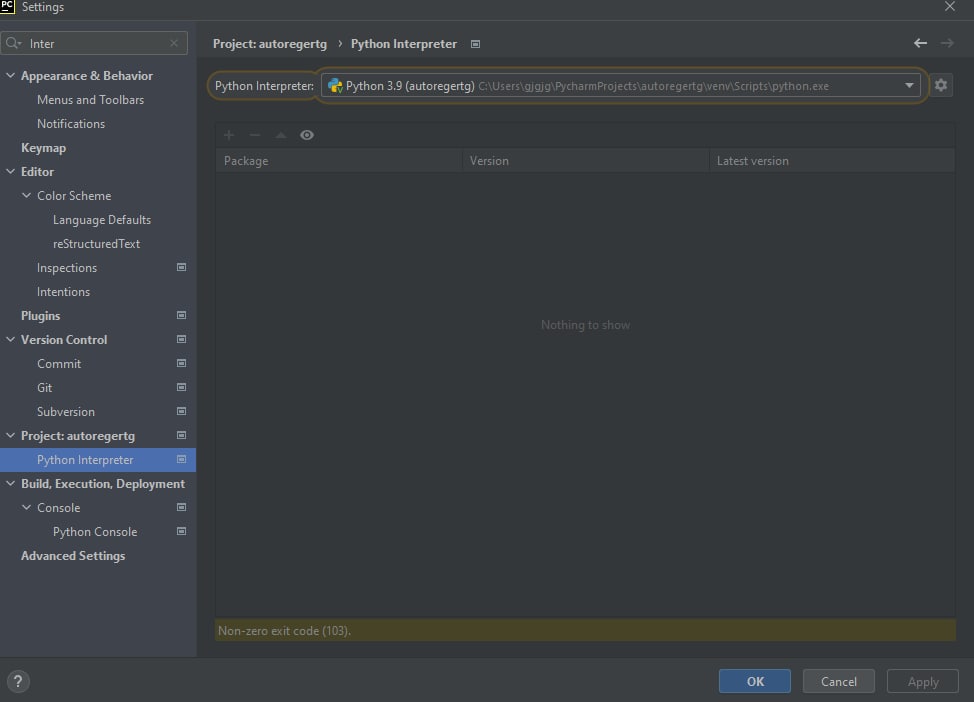Select Menus and Toolbars settings
The height and width of the screenshot is (702, 974).
click(90, 99)
